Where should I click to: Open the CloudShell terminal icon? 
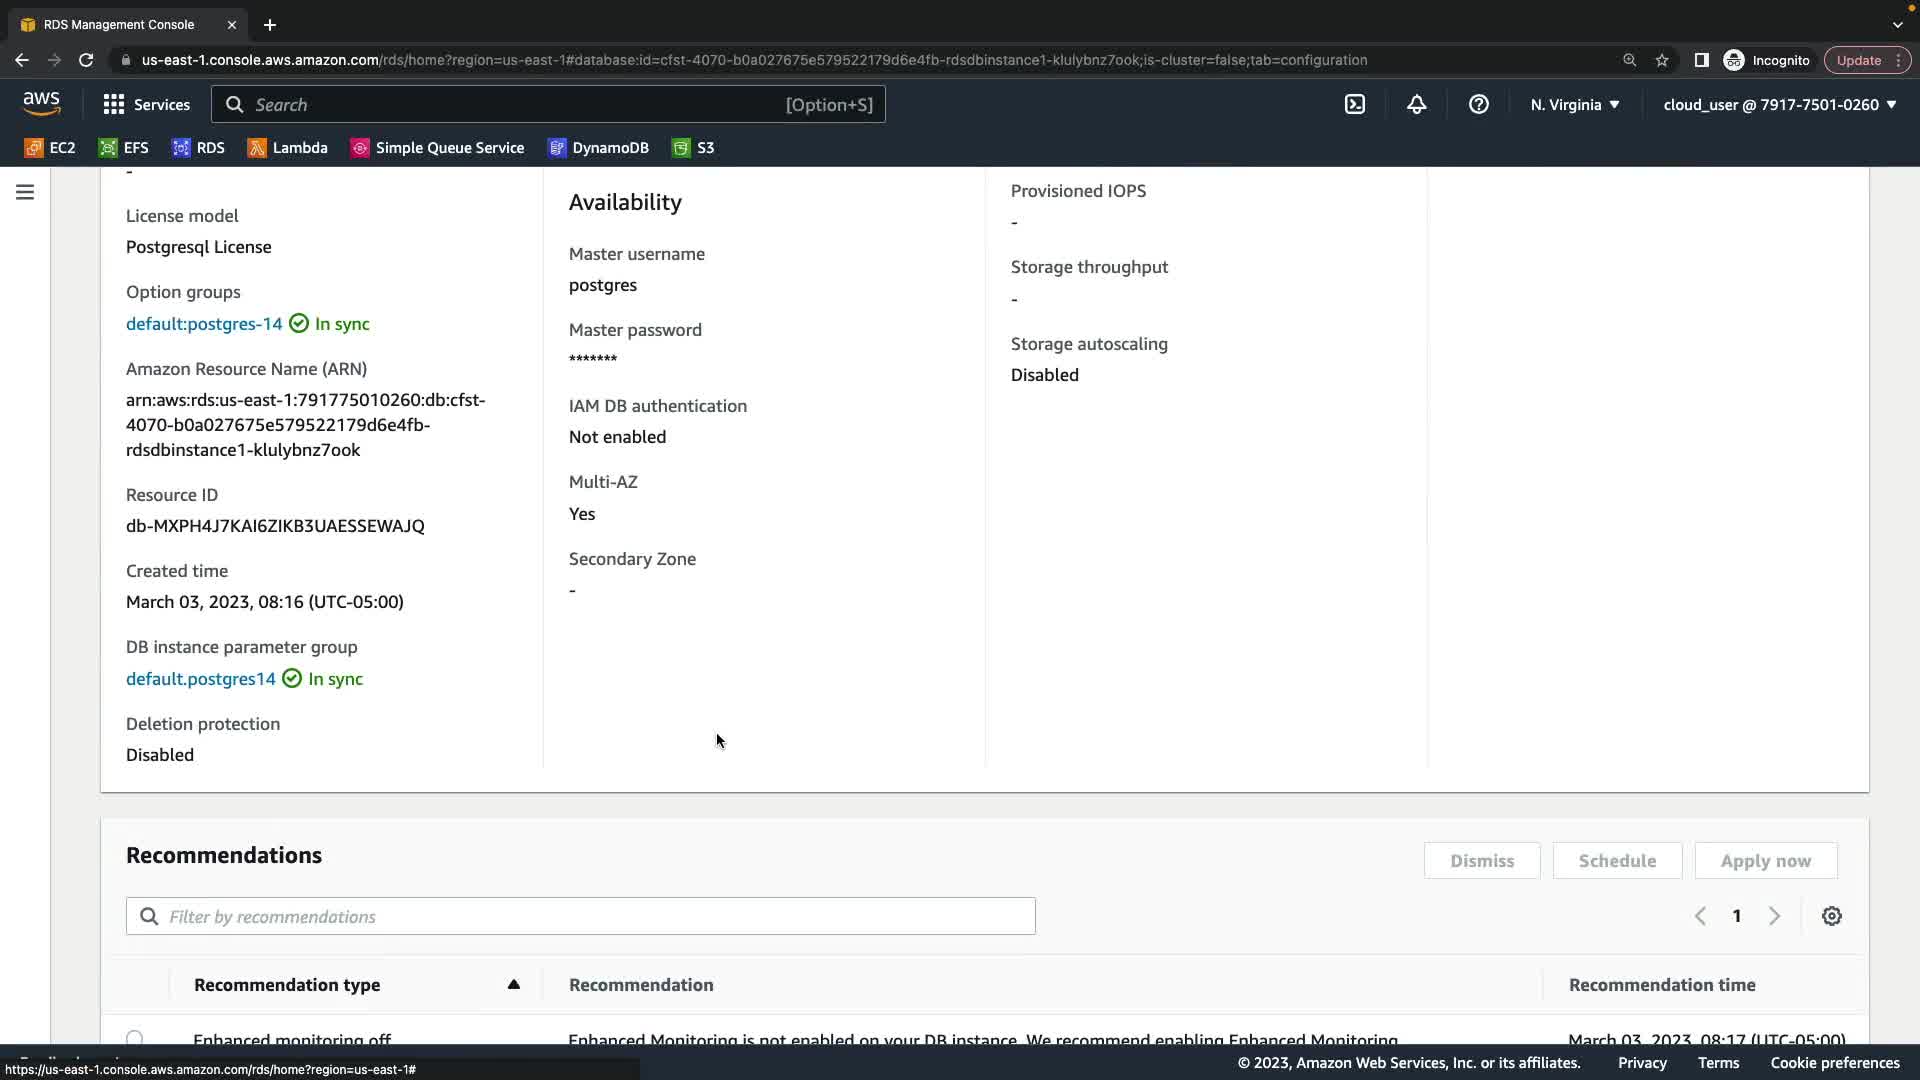tap(1355, 104)
